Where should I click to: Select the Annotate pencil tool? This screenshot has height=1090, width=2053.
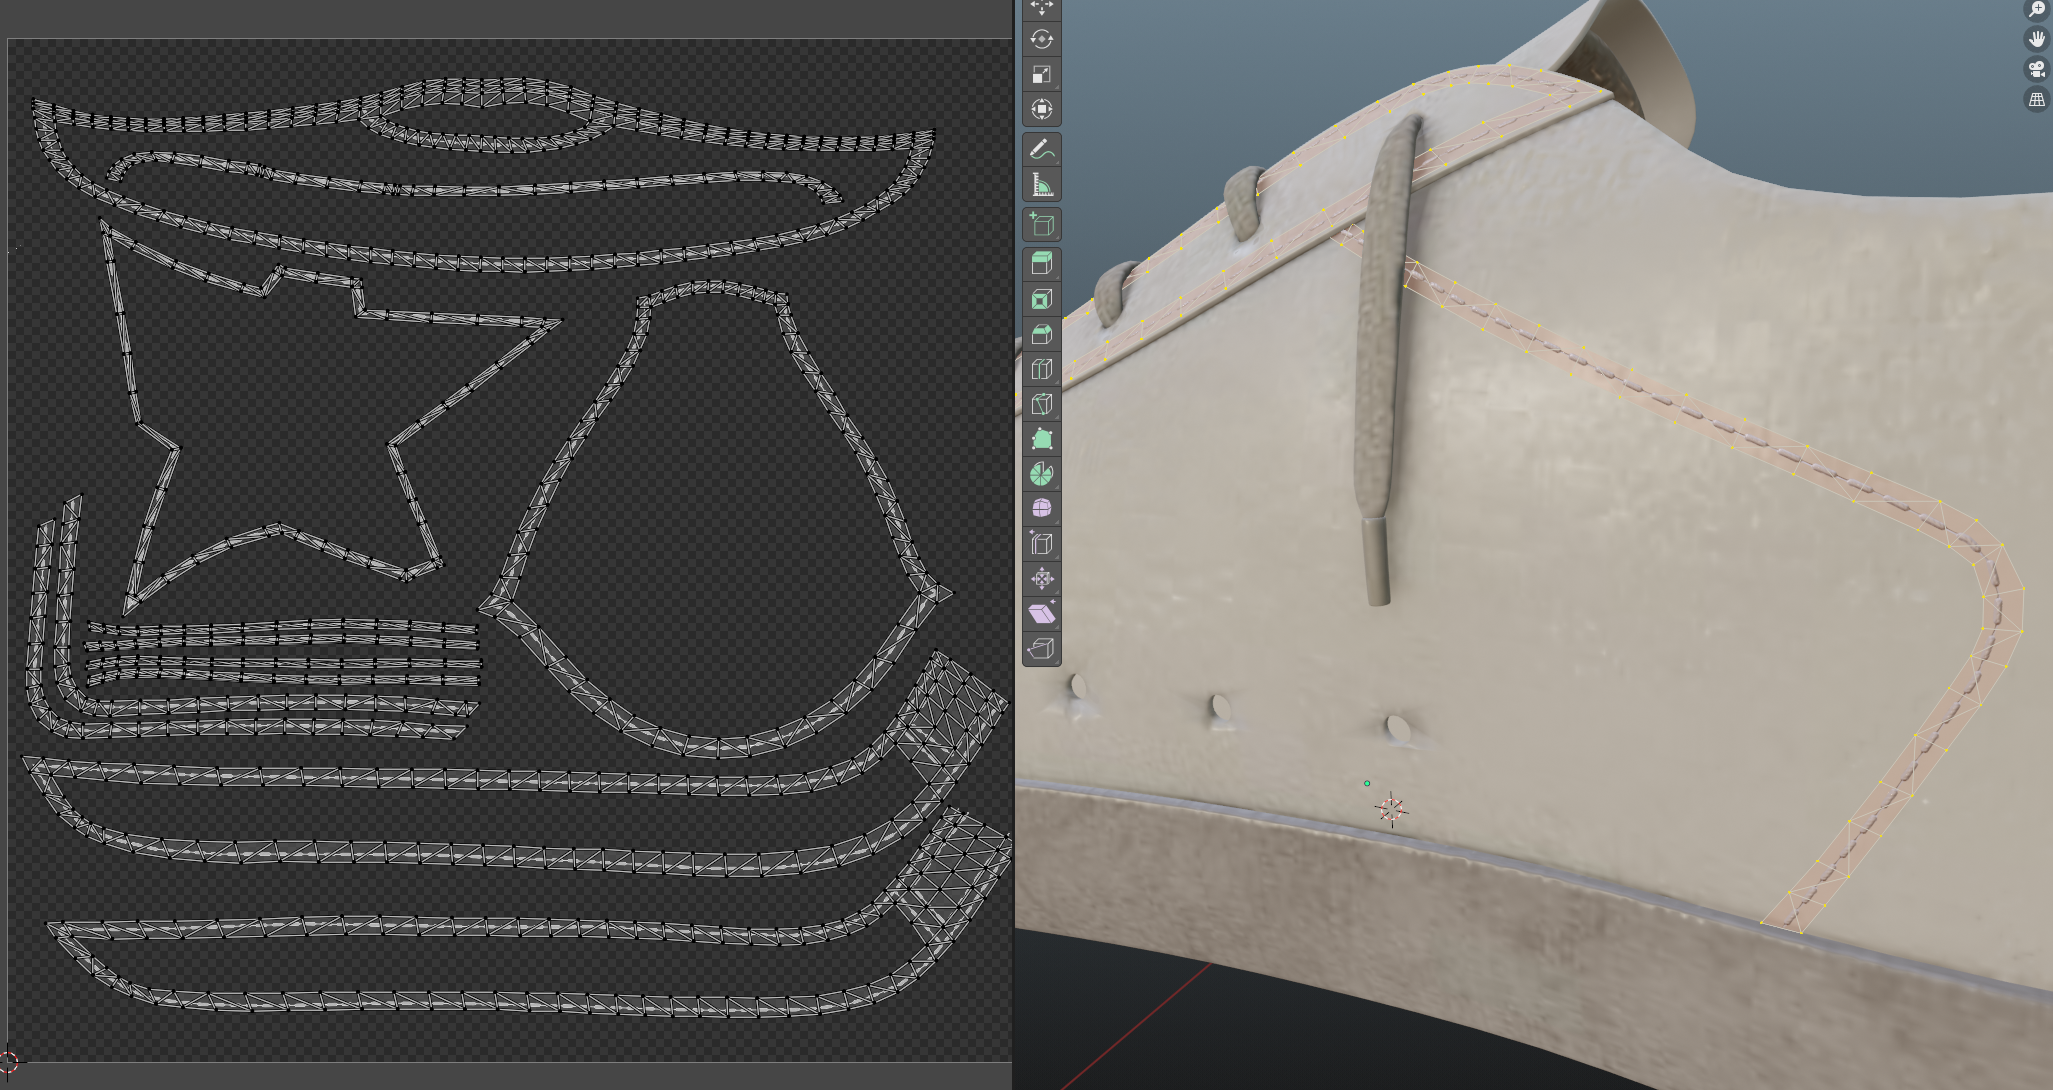click(x=1041, y=150)
